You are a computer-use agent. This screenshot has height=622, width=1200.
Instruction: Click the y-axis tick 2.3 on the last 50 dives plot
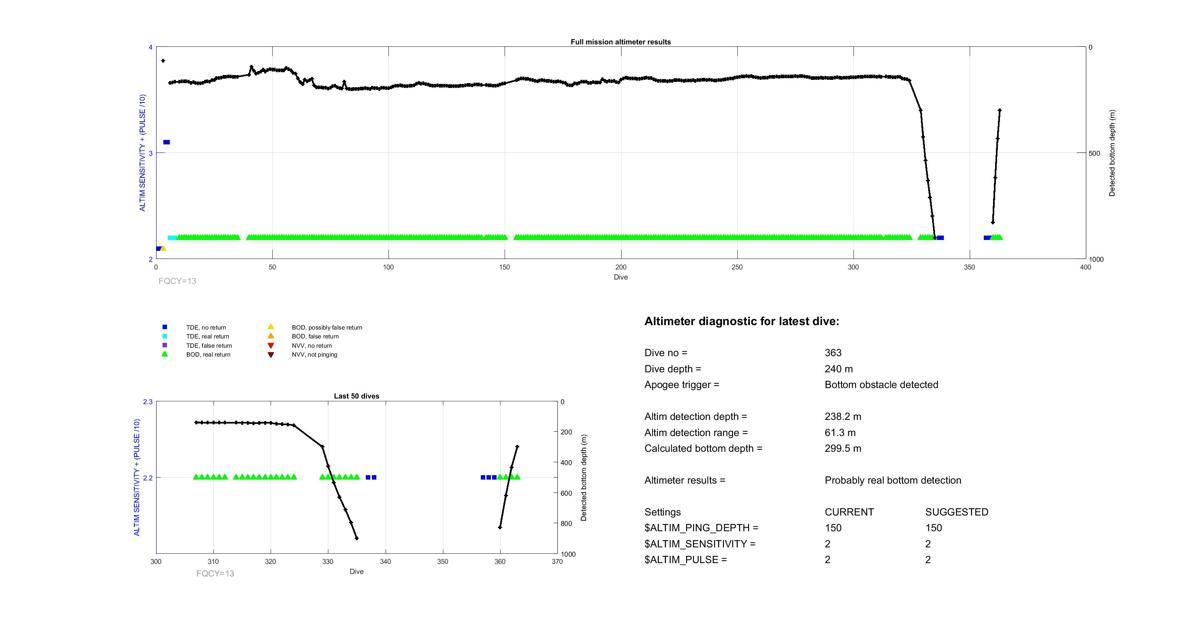[x=148, y=402]
